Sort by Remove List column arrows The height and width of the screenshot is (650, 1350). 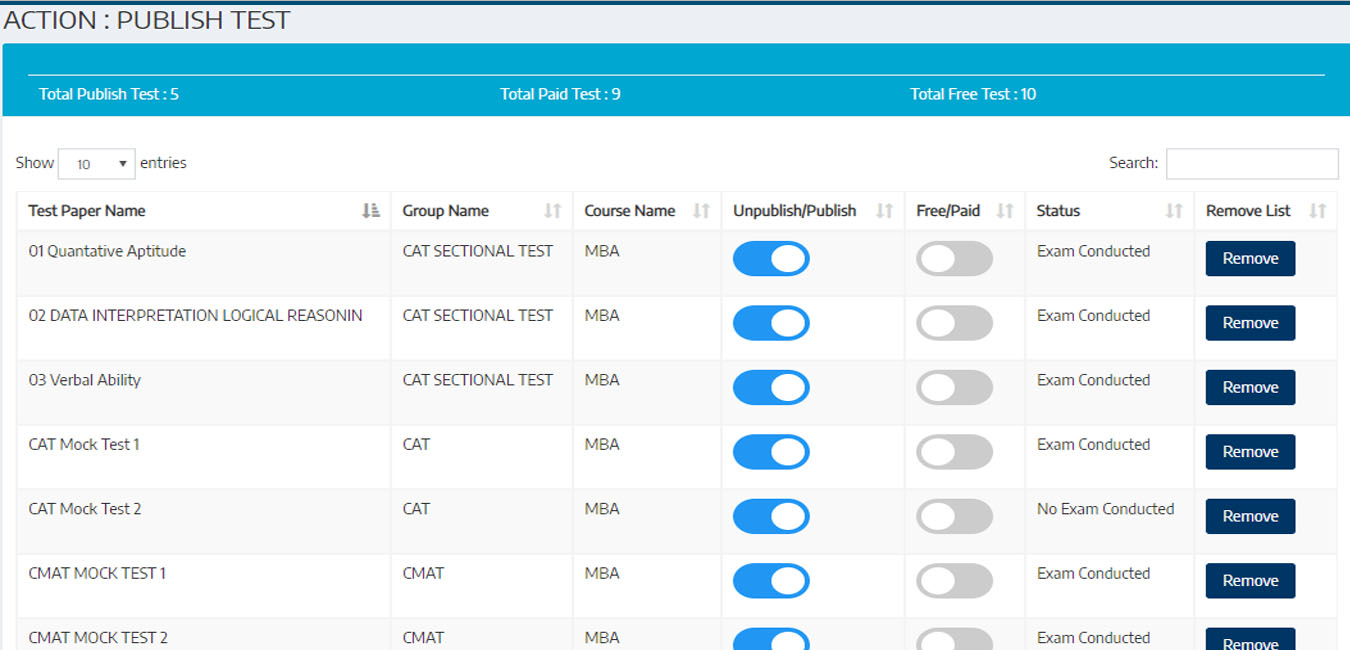pos(1317,211)
